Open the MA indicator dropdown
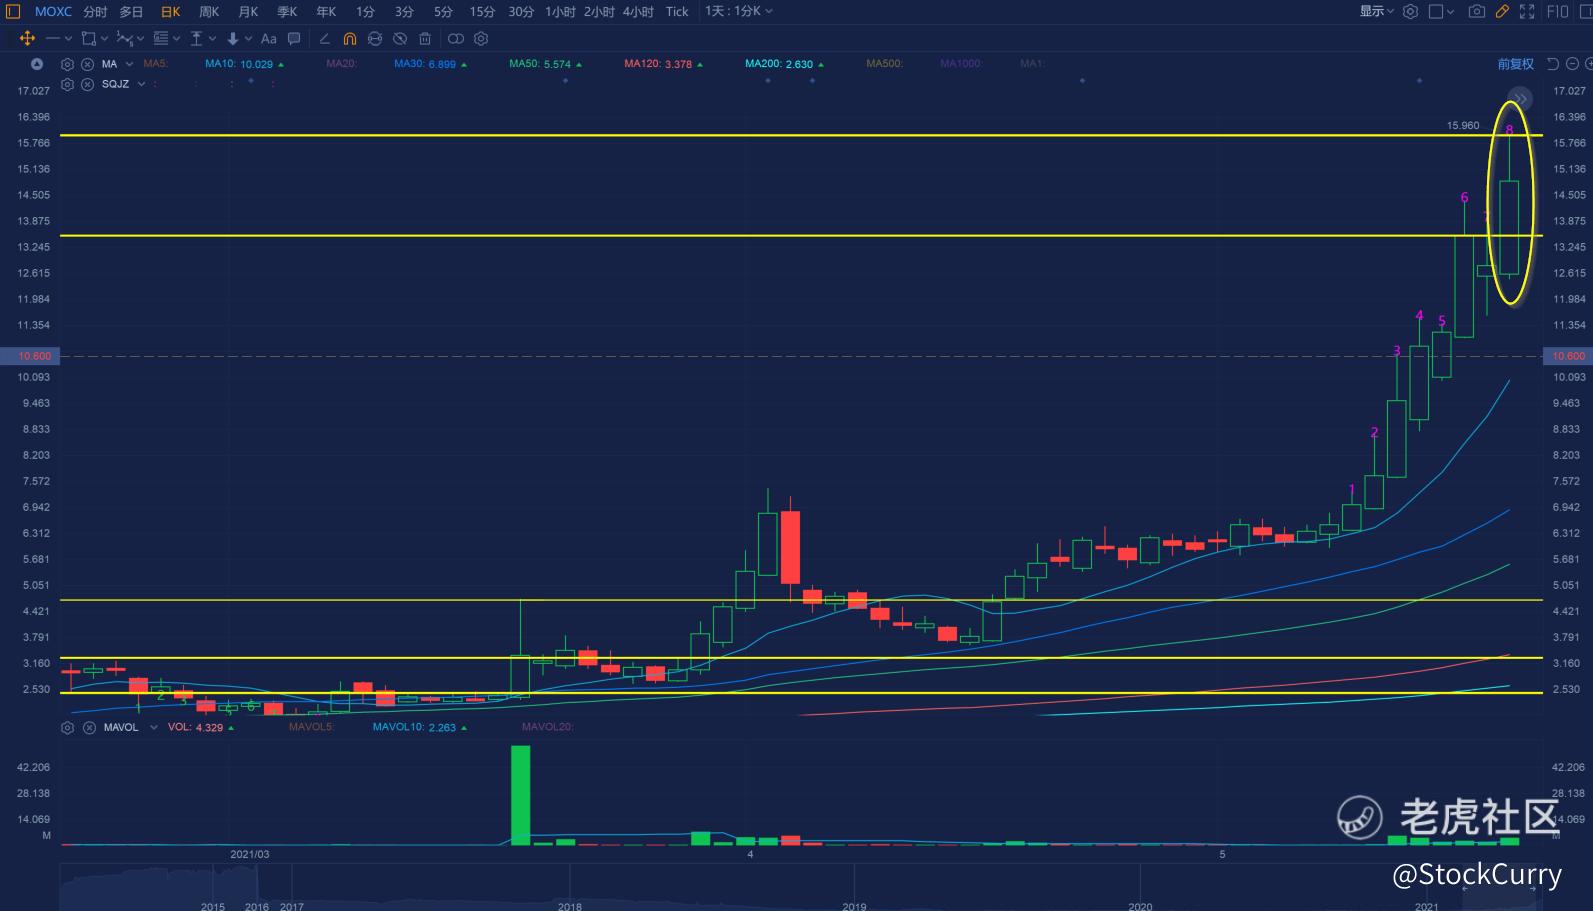Image resolution: width=1593 pixels, height=911 pixels. click(x=129, y=64)
